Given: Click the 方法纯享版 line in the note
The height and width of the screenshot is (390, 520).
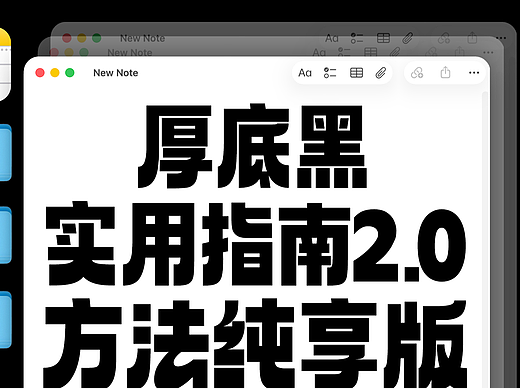Looking at the screenshot, I should pos(255,343).
